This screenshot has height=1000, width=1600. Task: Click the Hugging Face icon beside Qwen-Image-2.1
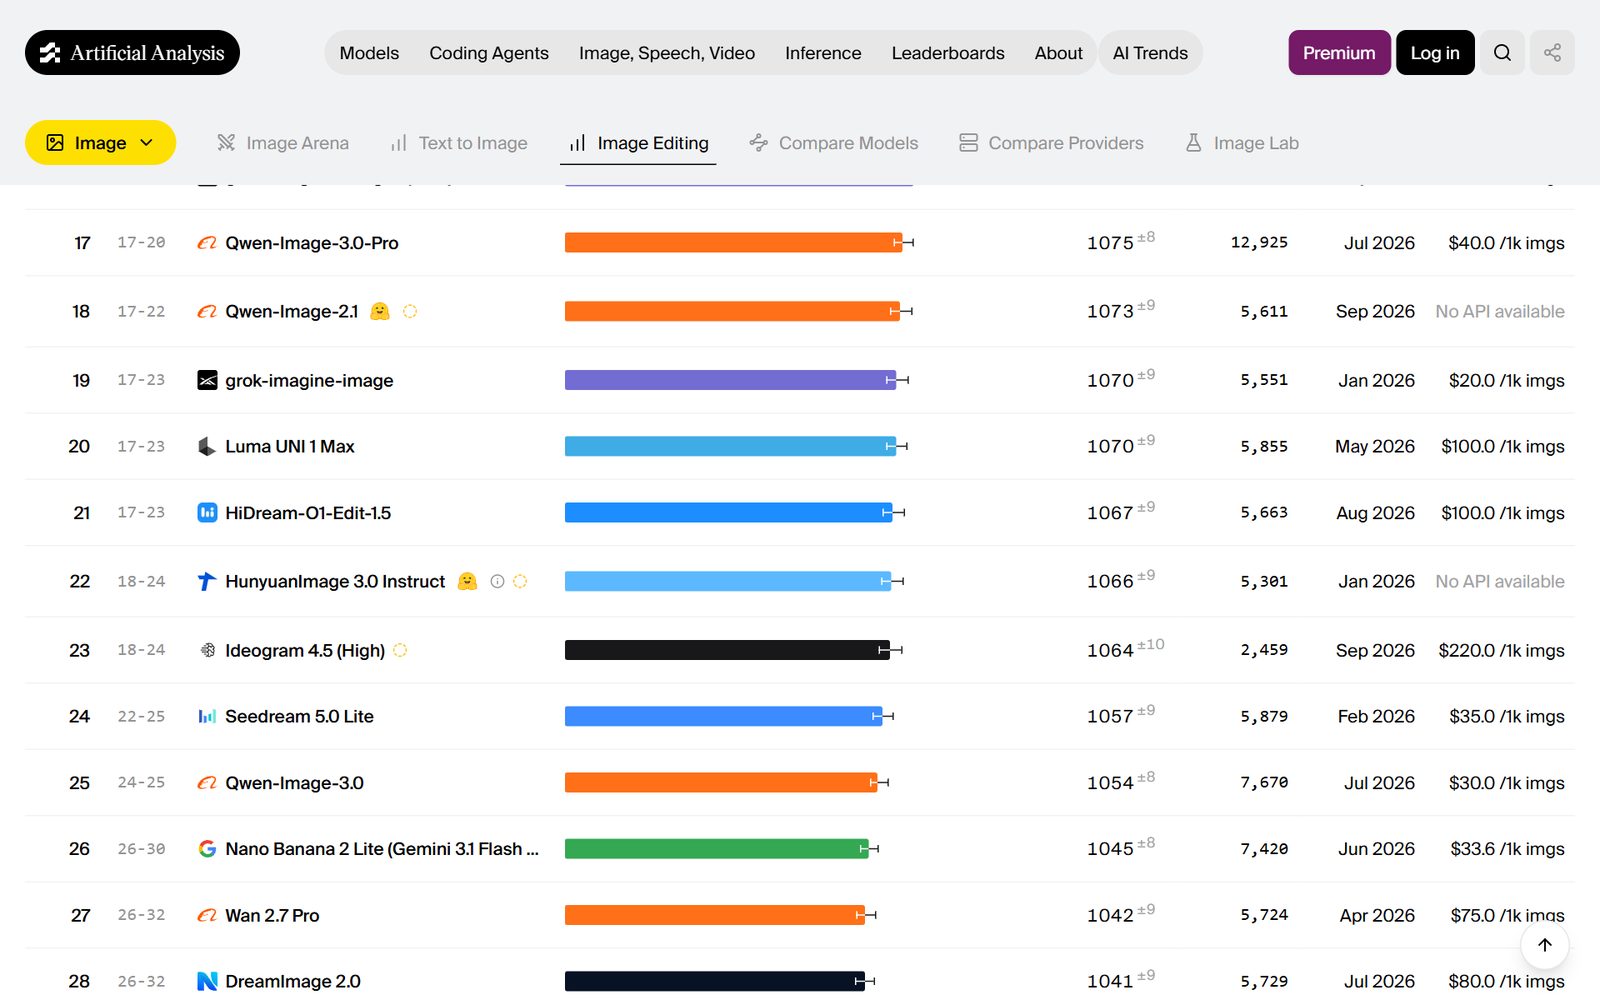(380, 311)
